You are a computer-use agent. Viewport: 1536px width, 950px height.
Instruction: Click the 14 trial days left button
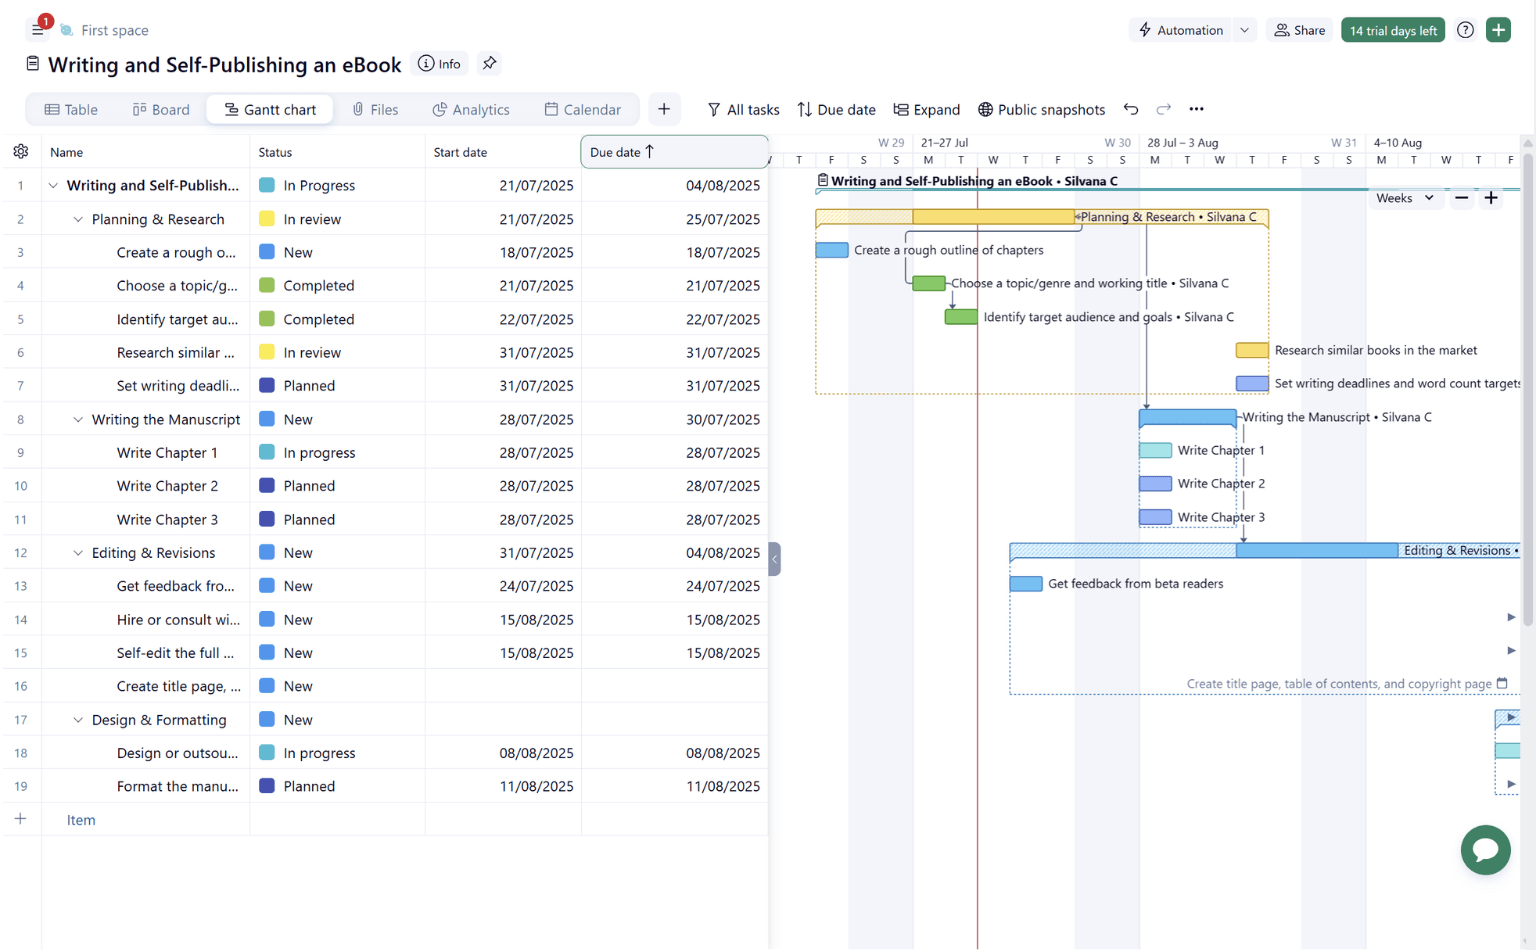[x=1393, y=30]
